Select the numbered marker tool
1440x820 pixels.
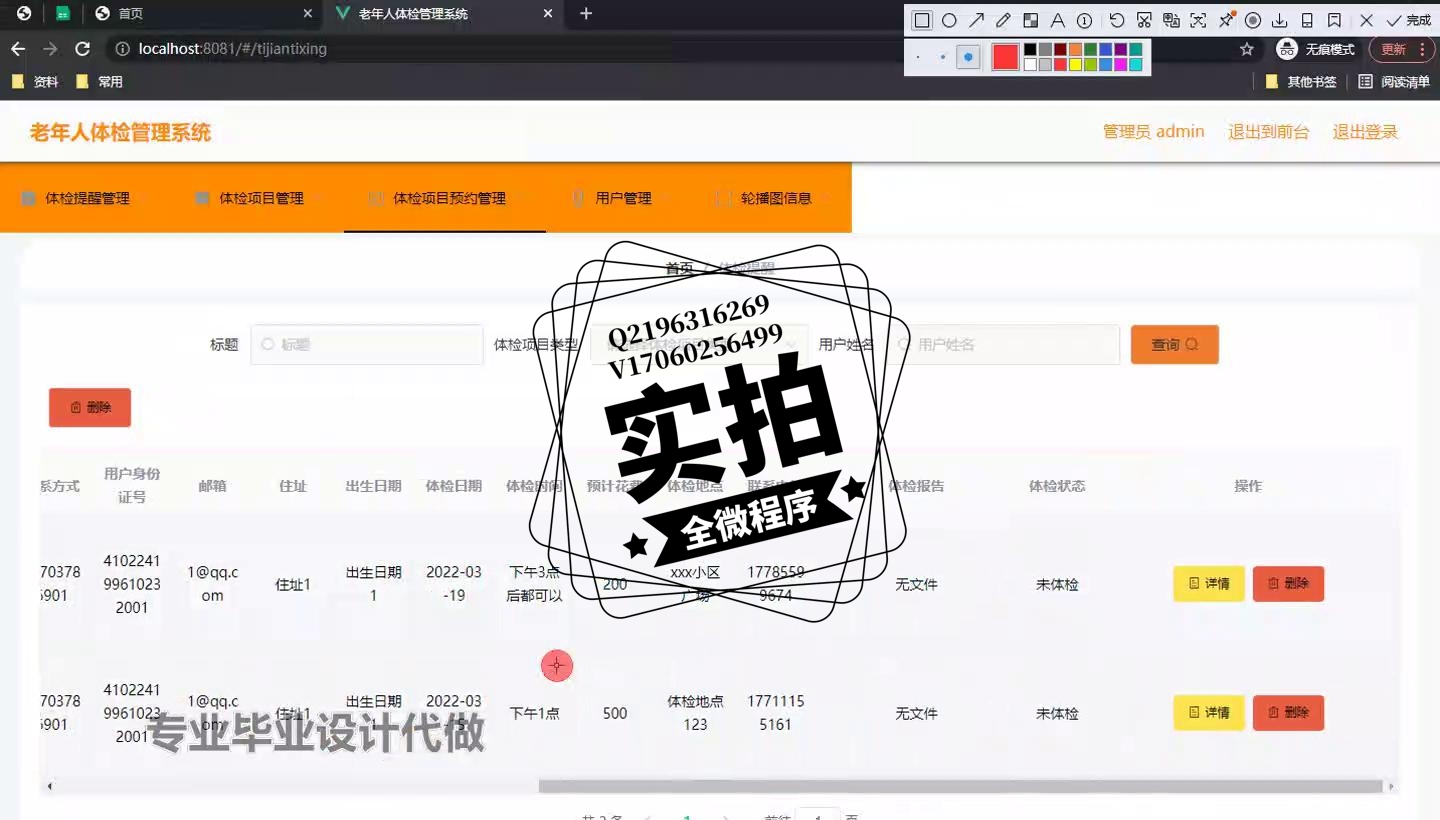pos(1084,20)
